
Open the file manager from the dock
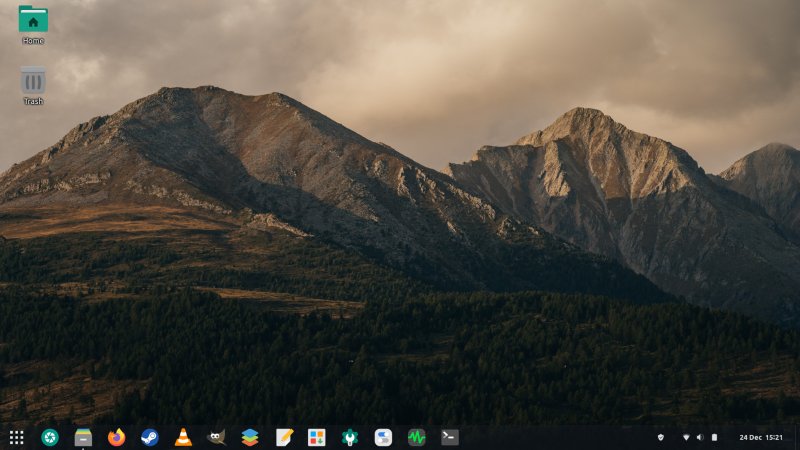[x=83, y=437]
